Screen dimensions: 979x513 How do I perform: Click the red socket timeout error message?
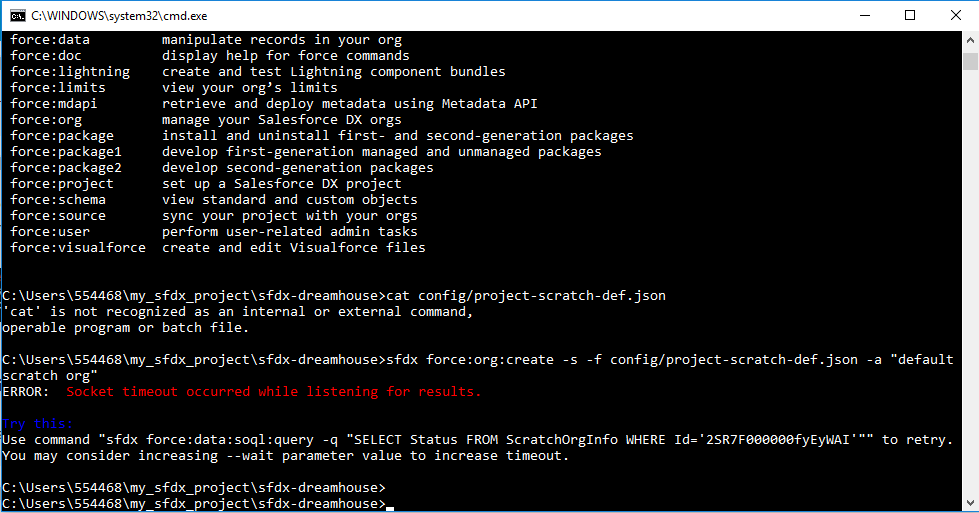(x=273, y=392)
